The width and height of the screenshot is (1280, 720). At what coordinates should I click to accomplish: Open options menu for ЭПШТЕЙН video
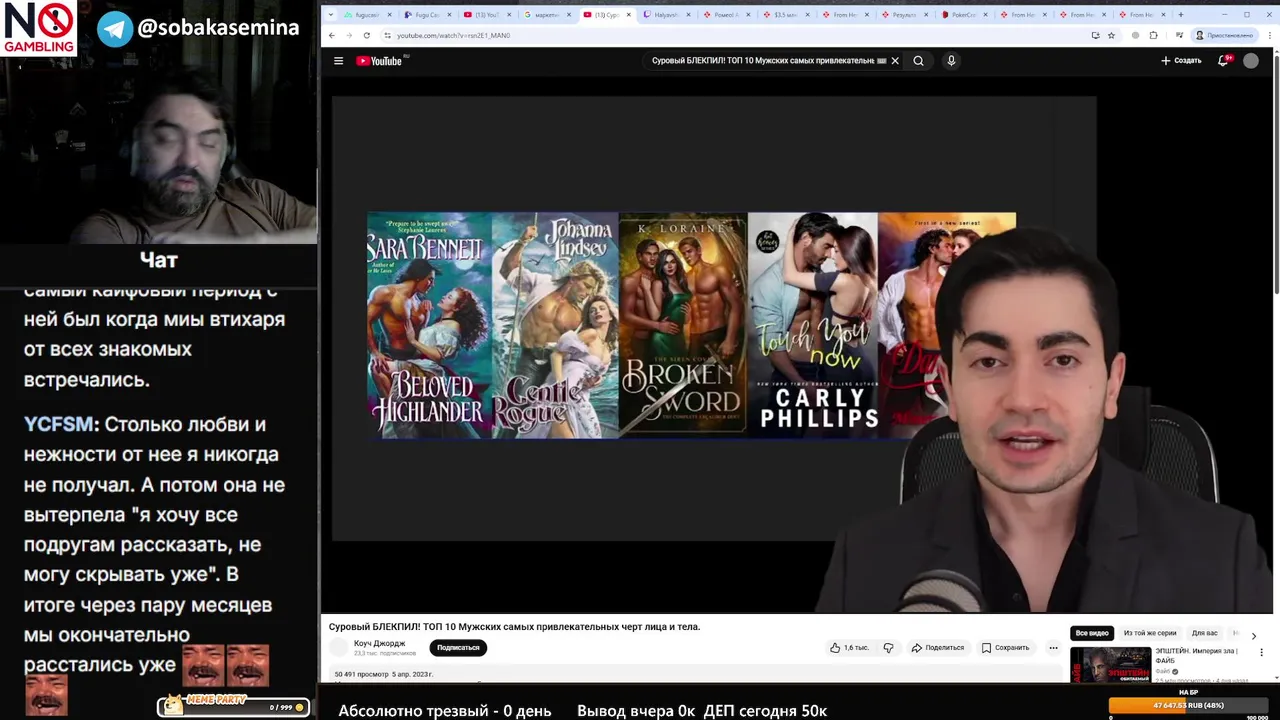pos(1262,653)
